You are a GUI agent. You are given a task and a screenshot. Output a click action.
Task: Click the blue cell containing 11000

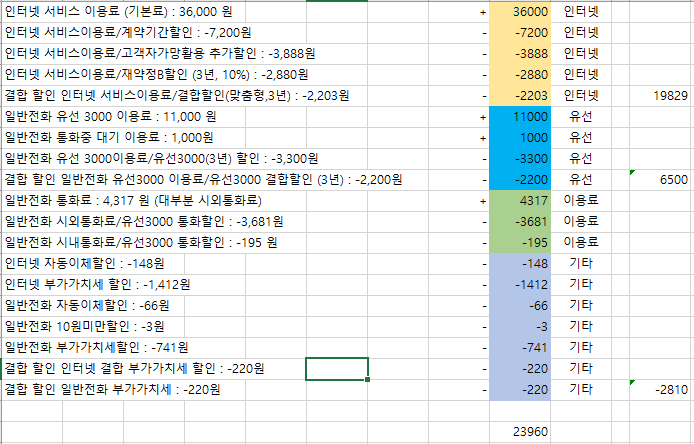(x=520, y=117)
